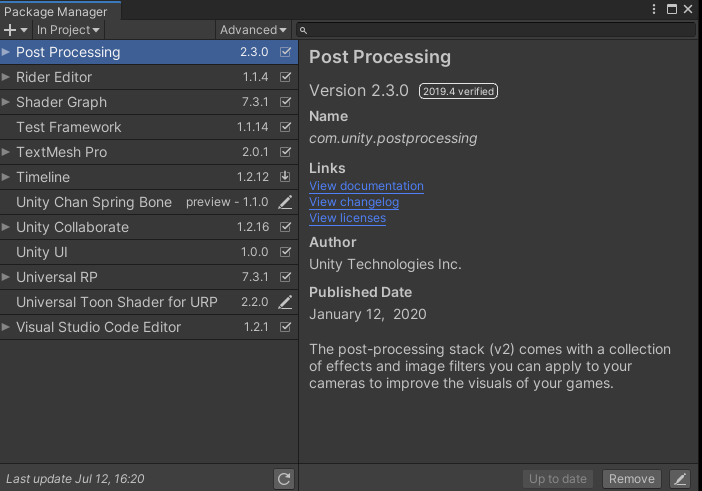This screenshot has width=702, height=491.
Task: Select the Unity Collaborate package row
Action: [x=149, y=227]
